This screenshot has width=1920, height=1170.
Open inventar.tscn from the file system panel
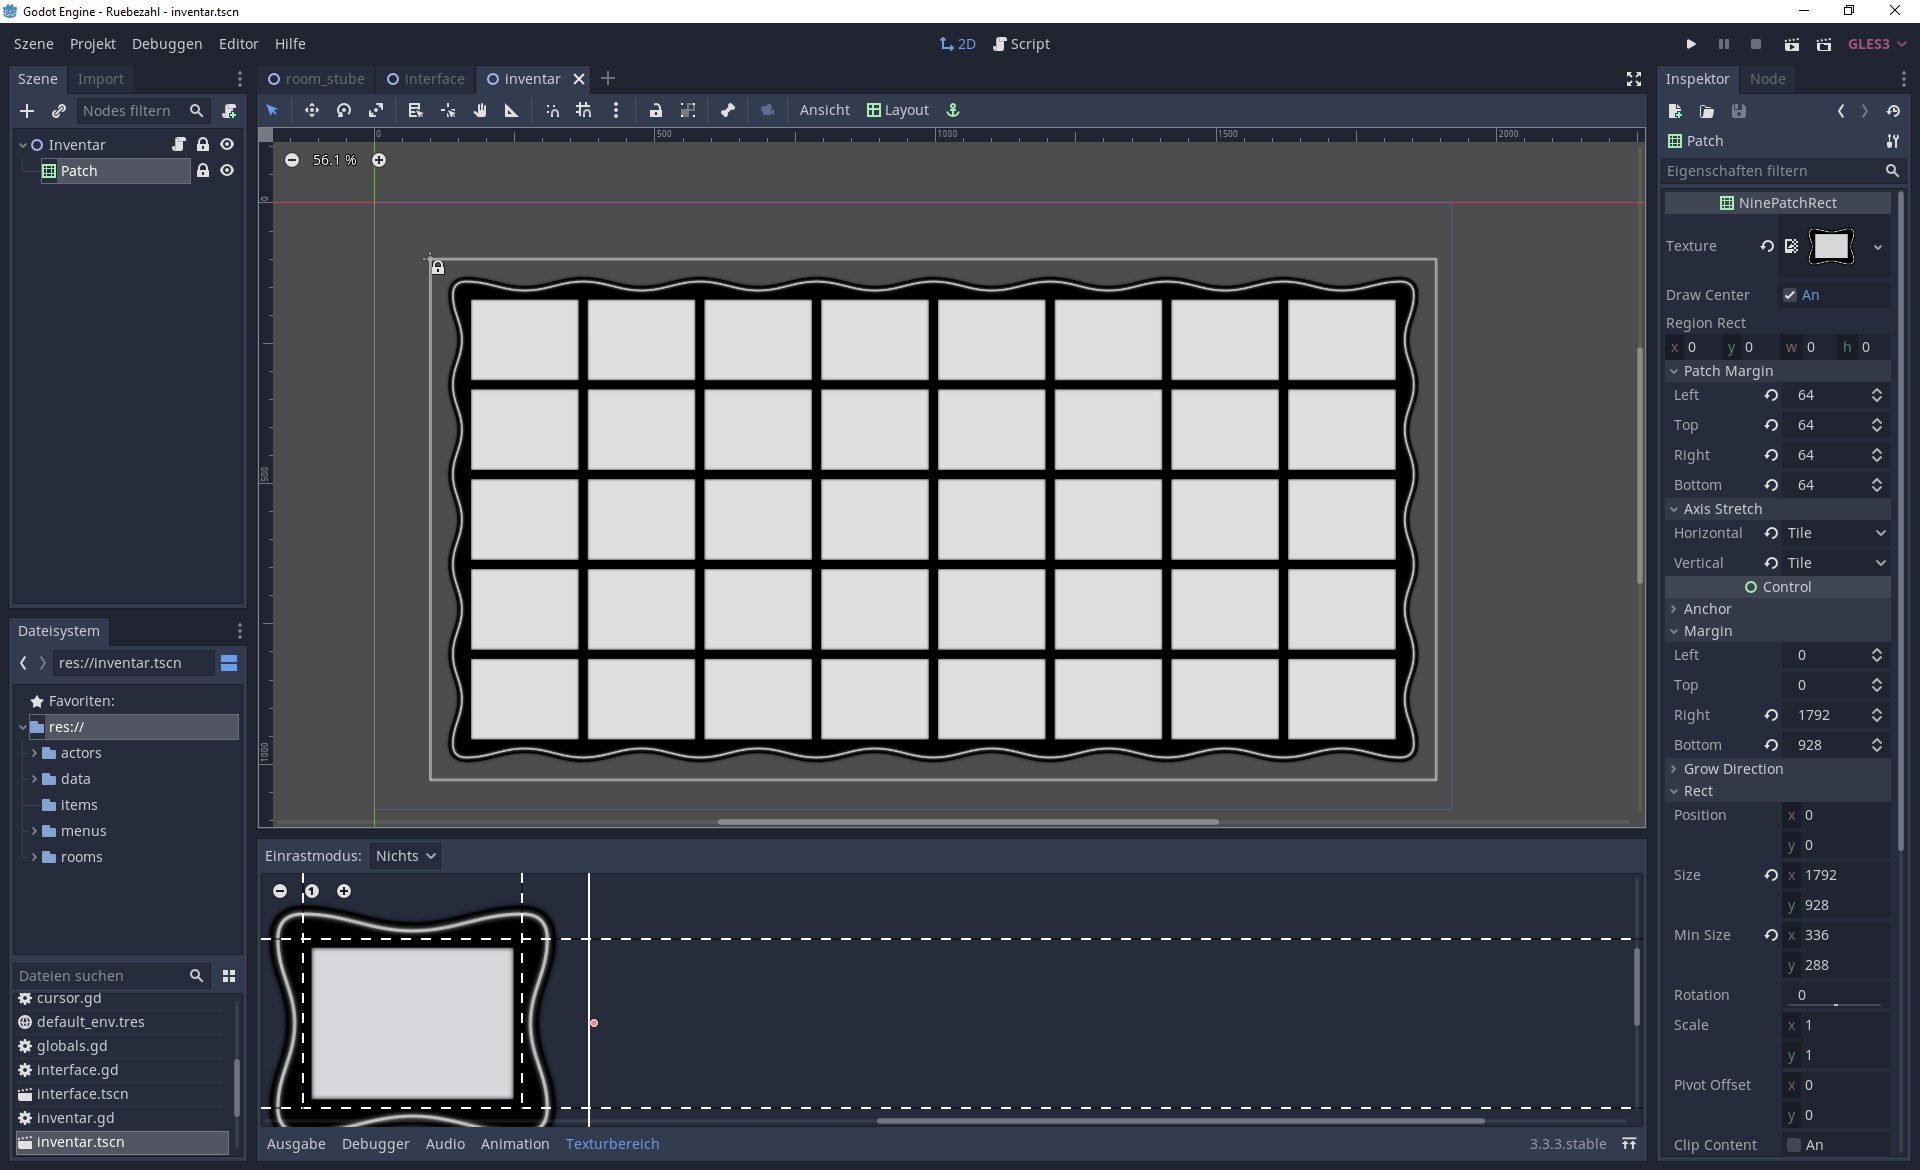[78, 1142]
